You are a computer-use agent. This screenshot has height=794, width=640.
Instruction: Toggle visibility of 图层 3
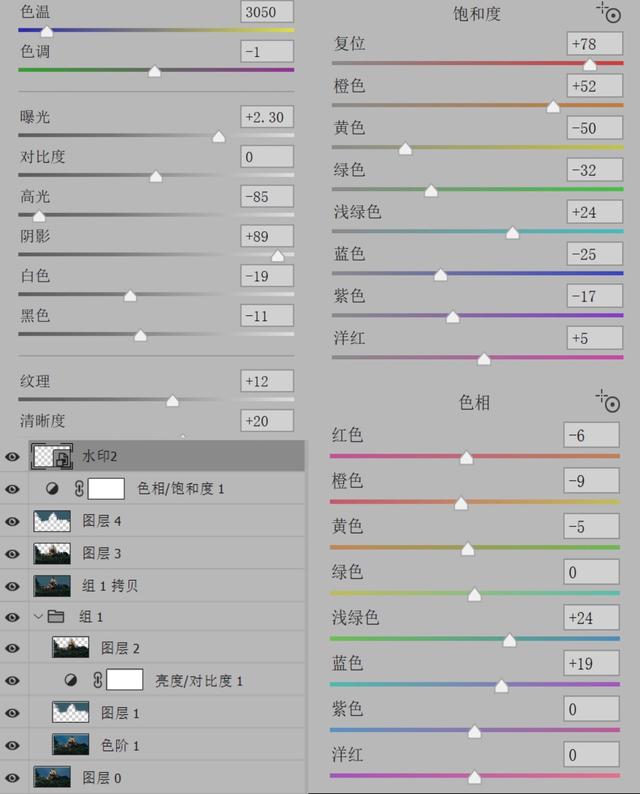point(12,554)
